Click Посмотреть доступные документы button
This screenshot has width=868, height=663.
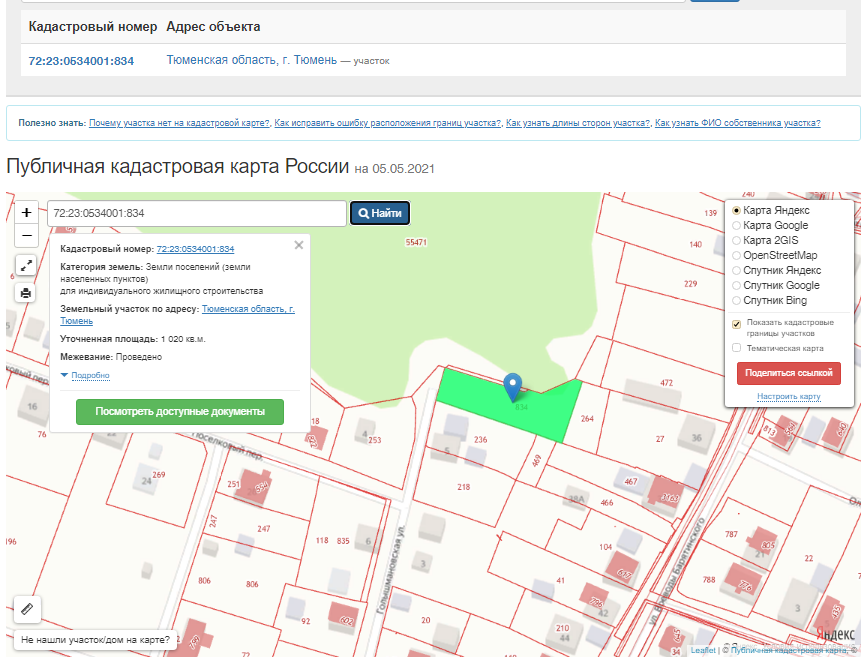coord(180,412)
